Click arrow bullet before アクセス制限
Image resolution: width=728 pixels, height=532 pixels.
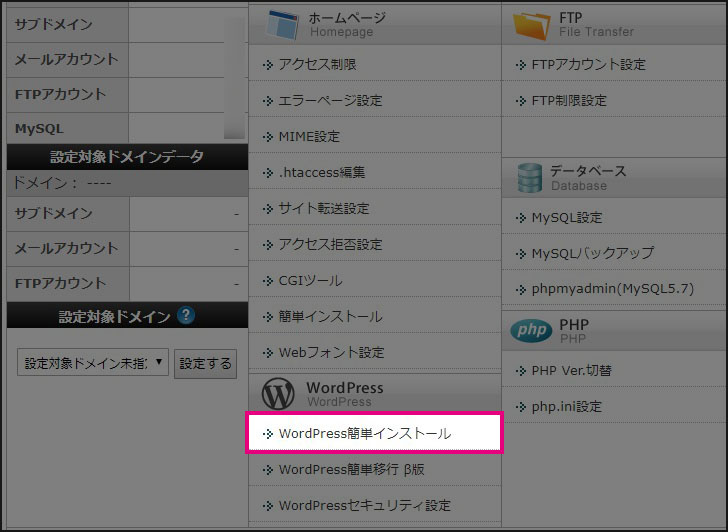coord(267,65)
